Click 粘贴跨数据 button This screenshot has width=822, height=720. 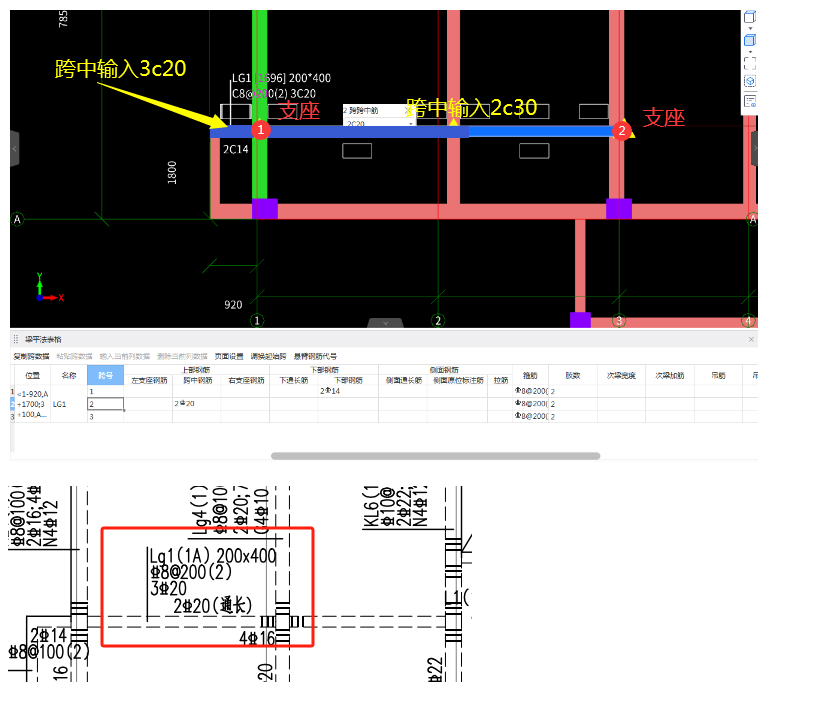click(x=74, y=357)
